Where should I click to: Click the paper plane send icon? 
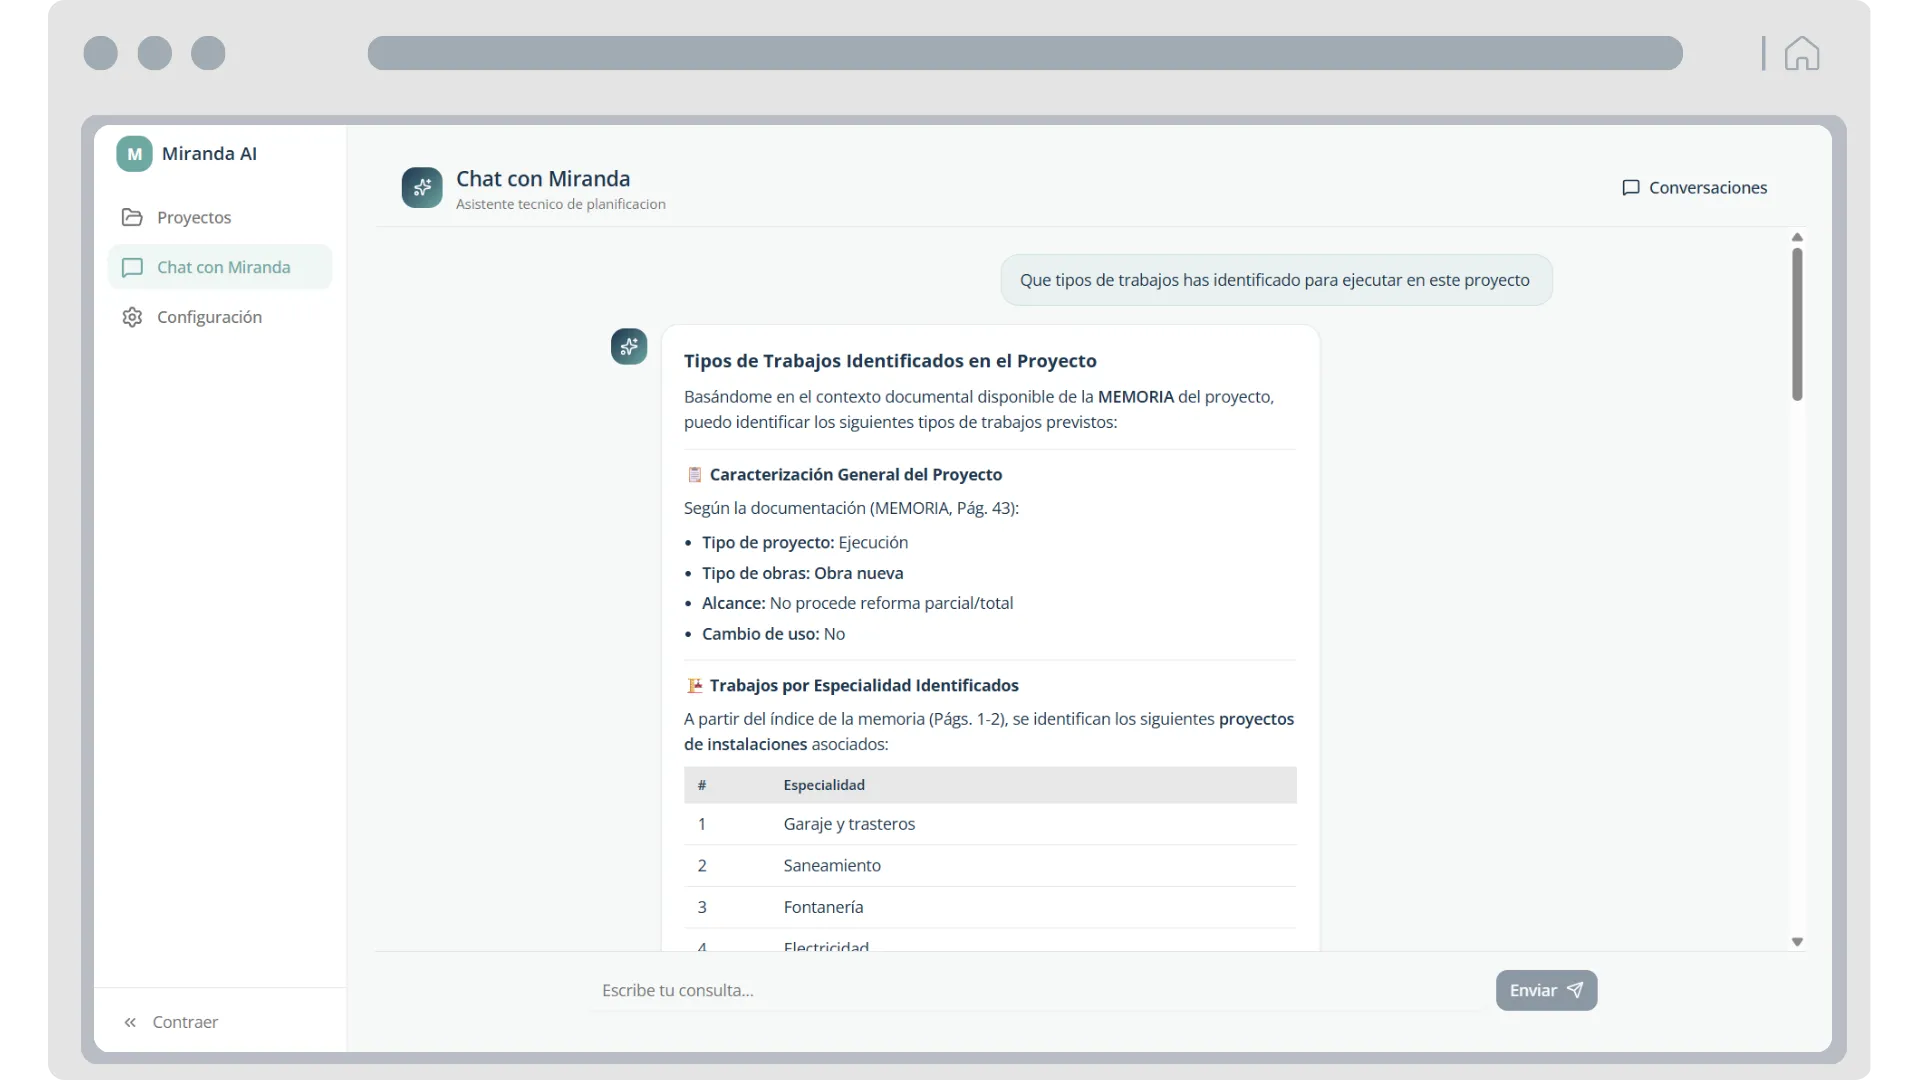point(1575,990)
